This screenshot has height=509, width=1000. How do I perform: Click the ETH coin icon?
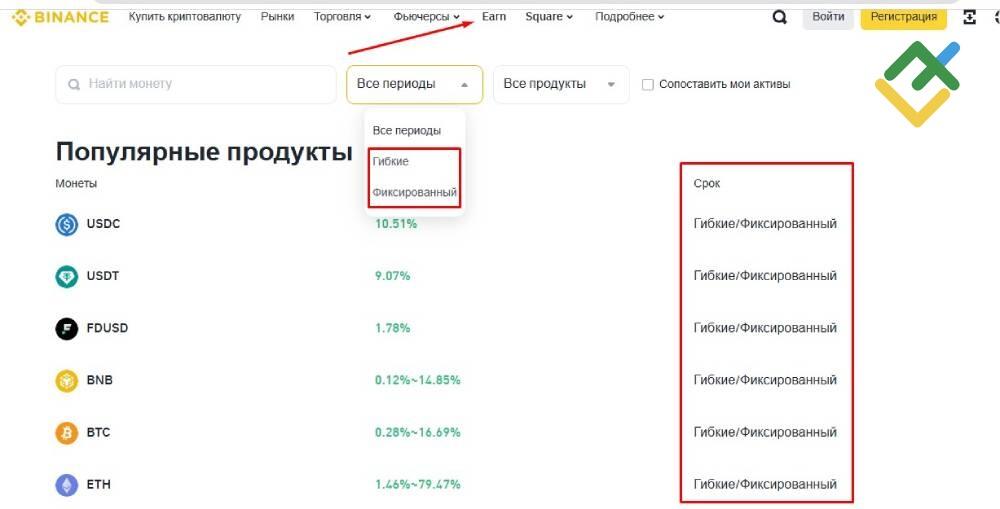[x=66, y=485]
